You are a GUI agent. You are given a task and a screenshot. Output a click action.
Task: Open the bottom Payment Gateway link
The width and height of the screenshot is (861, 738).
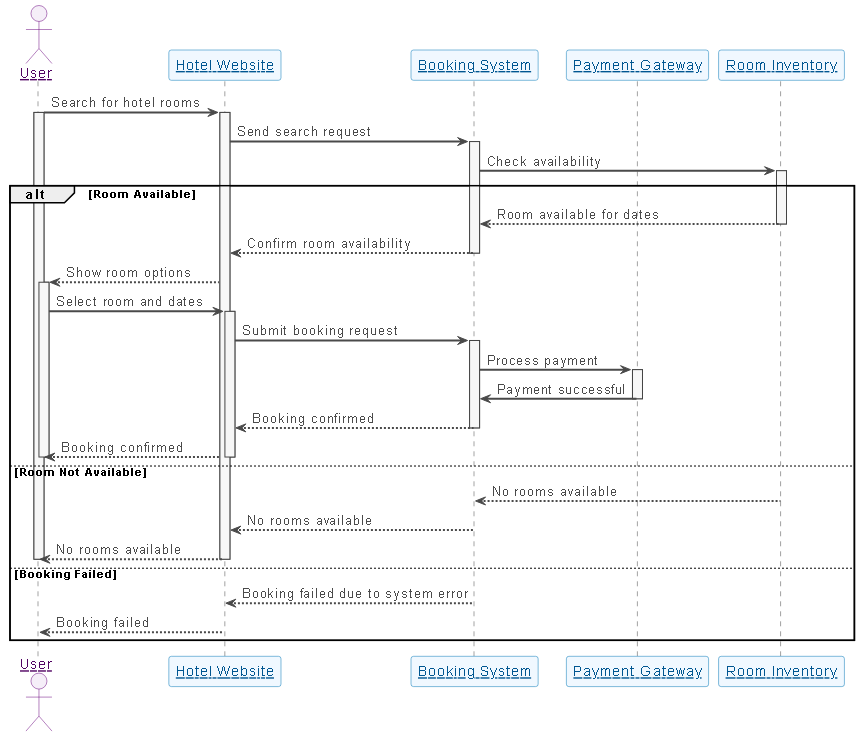tap(637, 672)
